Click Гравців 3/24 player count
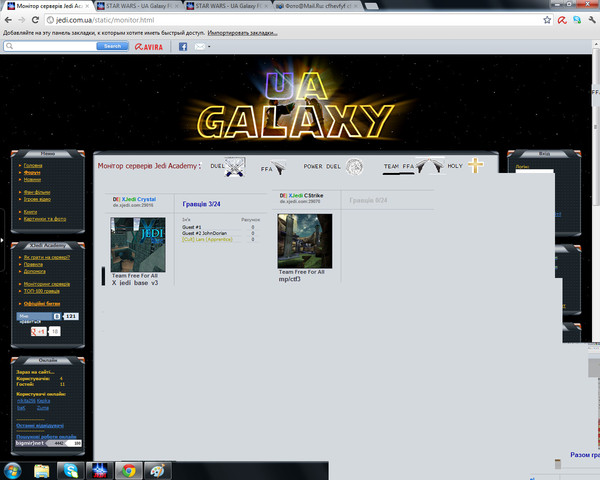Screen dimensions: 600x480 pyautogui.click(x=201, y=204)
